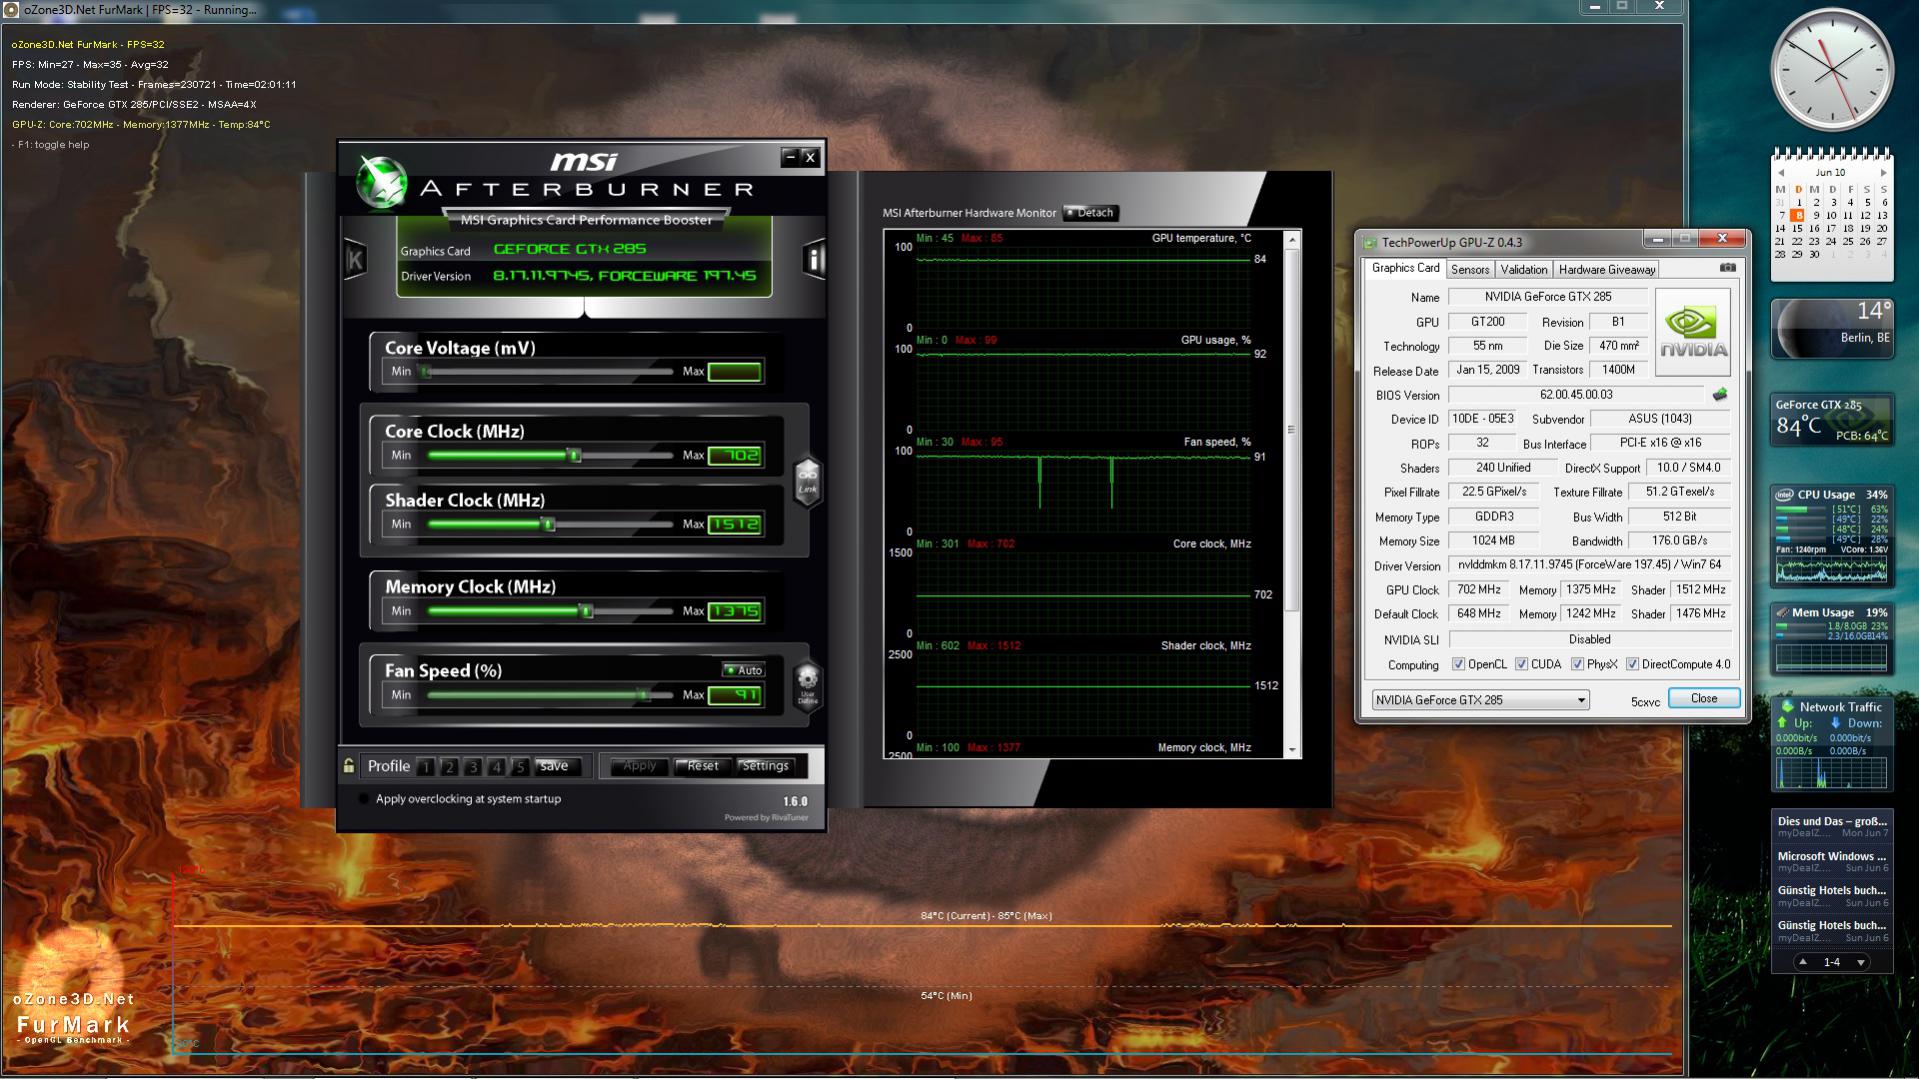Click the Memory Clock value field 1375
This screenshot has width=1919, height=1079.
pos(735,611)
